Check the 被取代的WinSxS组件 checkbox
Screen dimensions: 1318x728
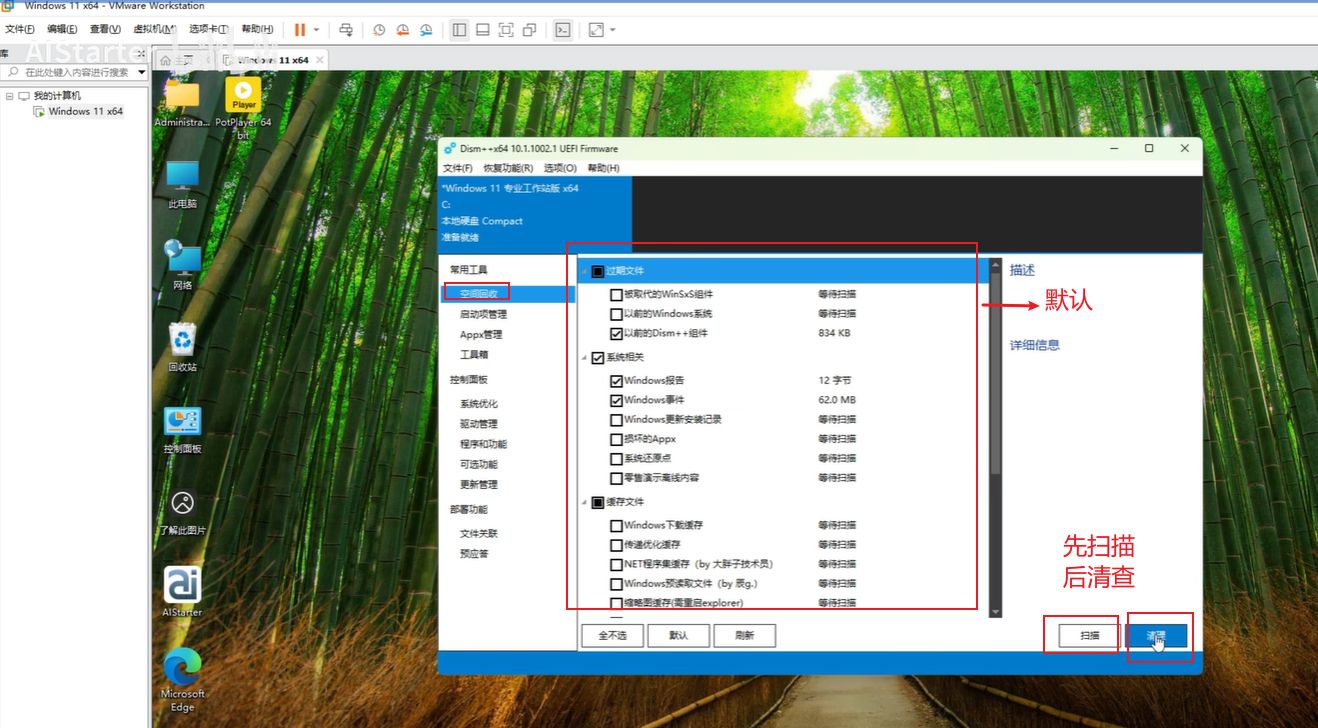[x=616, y=295]
